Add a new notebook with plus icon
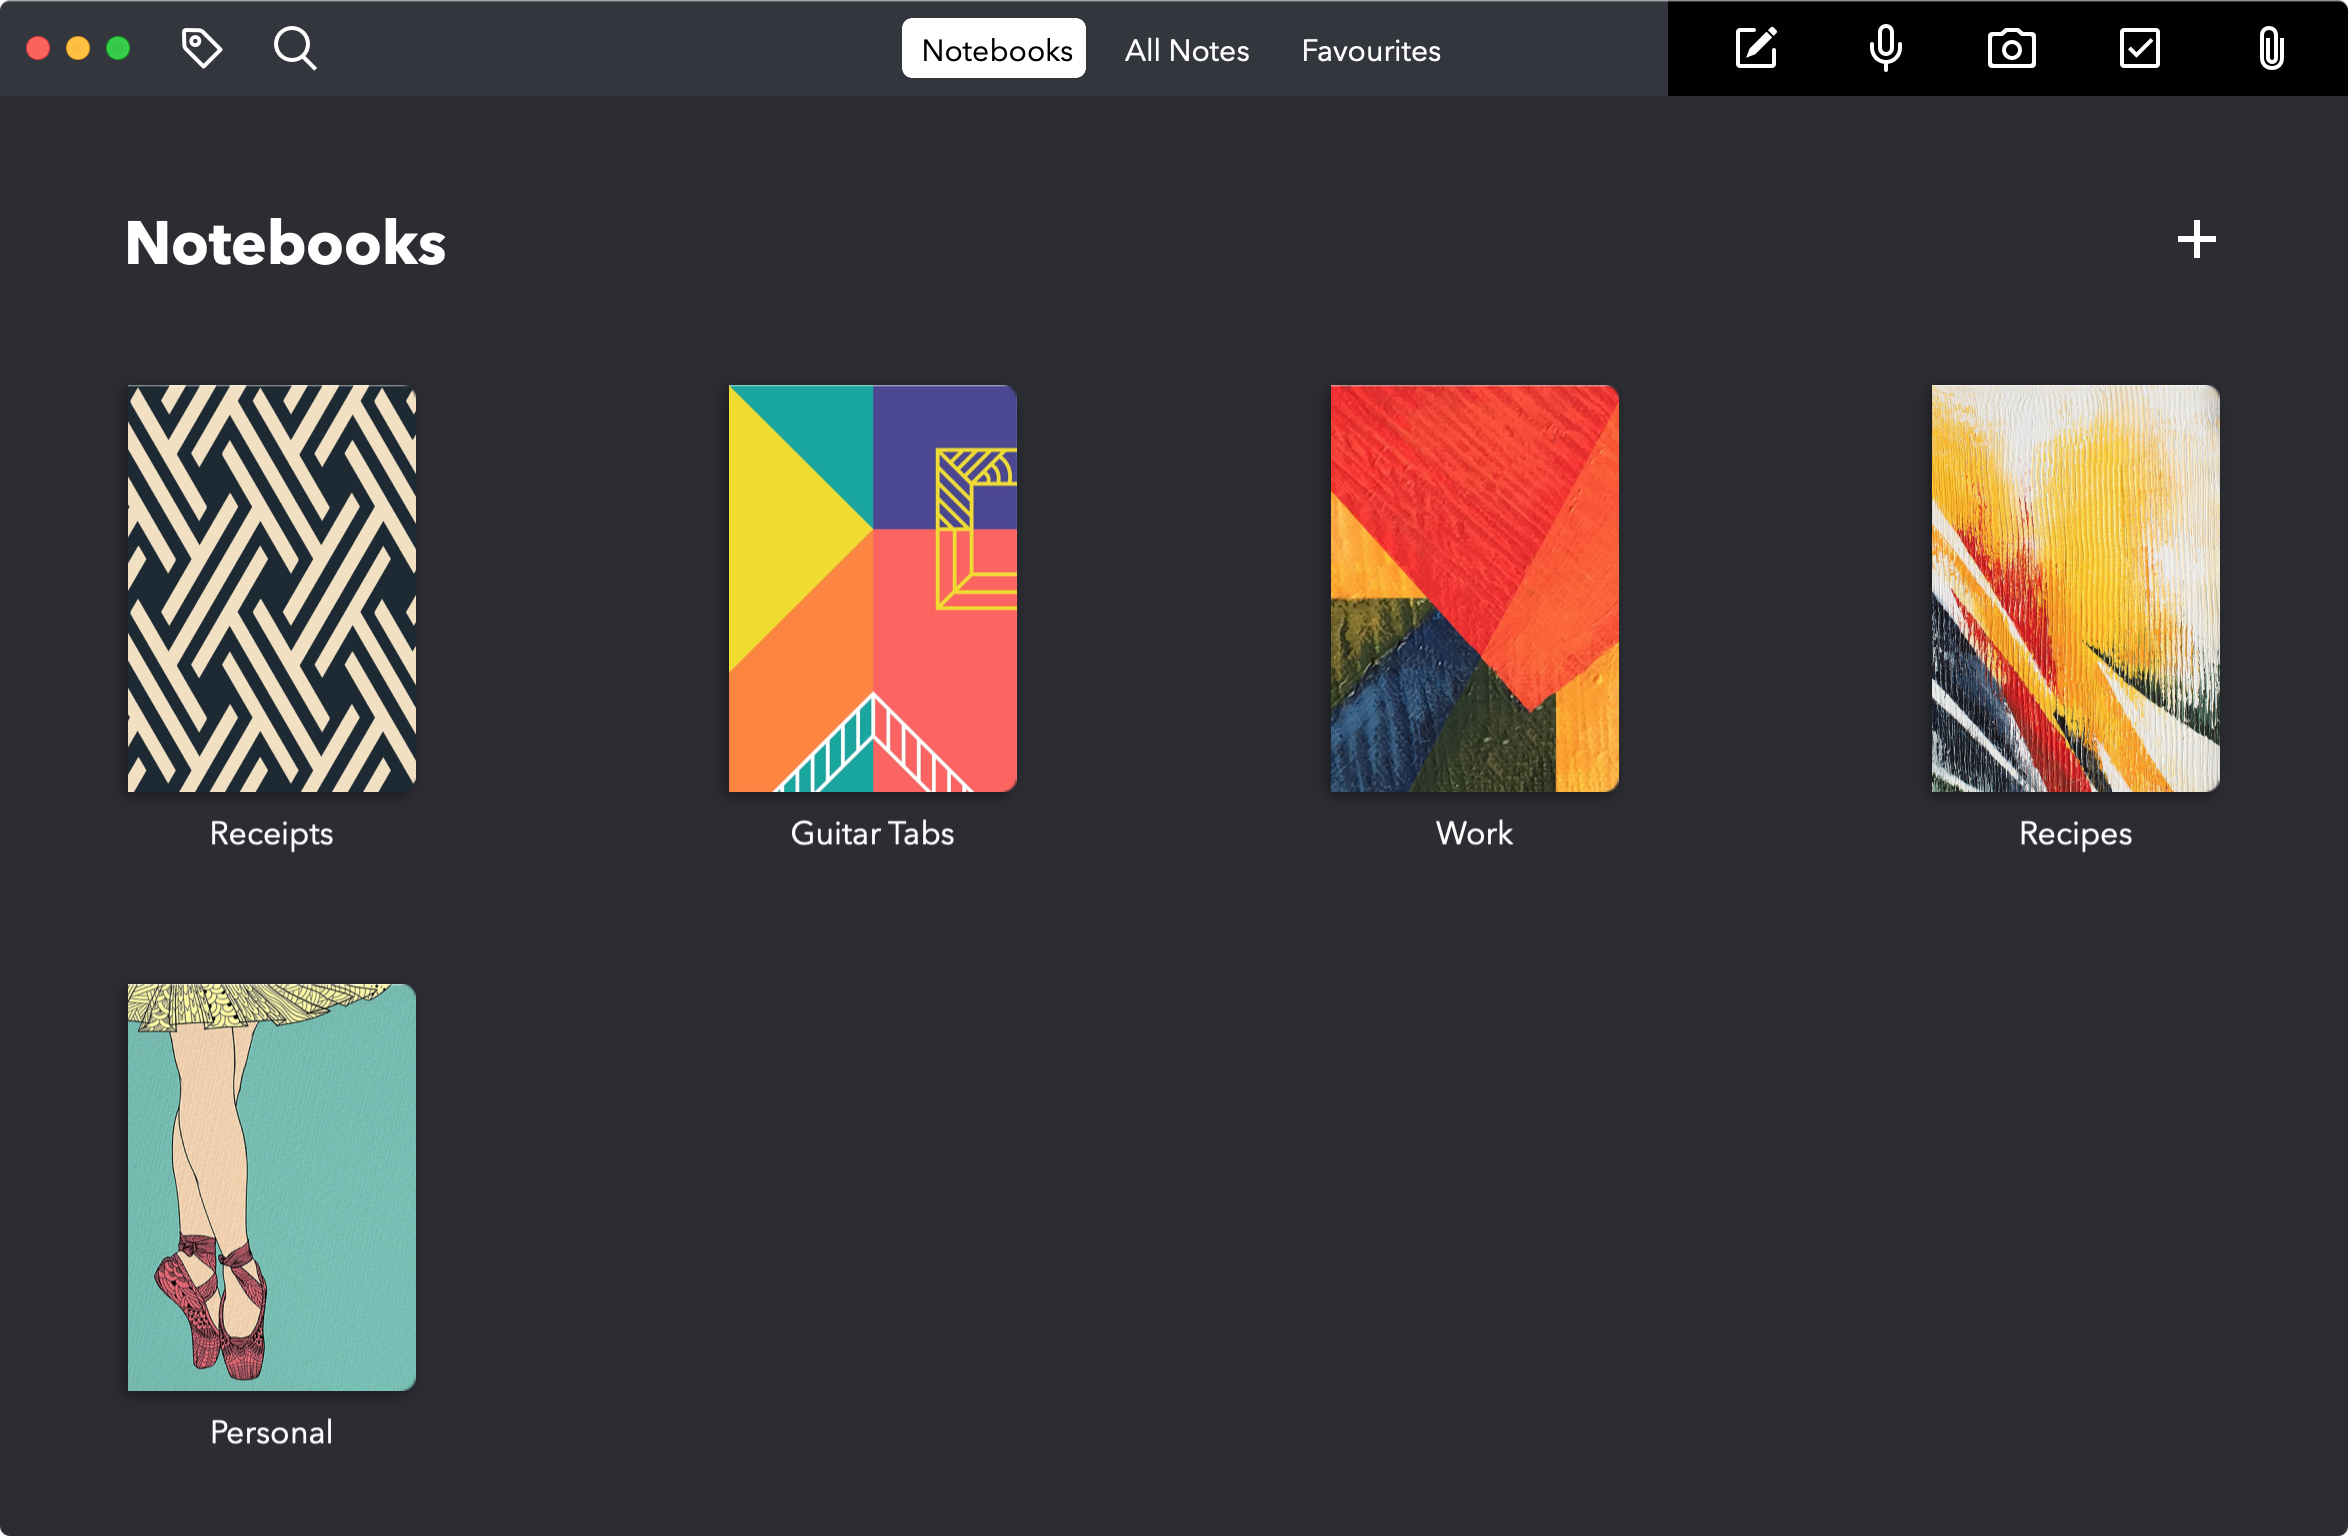2348x1536 pixels. click(x=2196, y=240)
